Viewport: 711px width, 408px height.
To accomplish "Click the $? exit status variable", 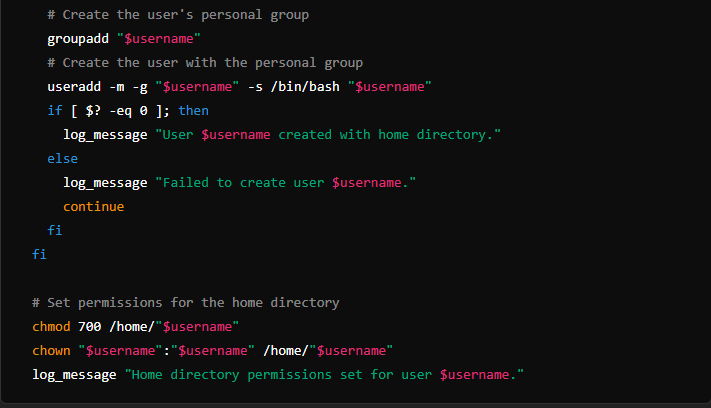I will [91, 110].
